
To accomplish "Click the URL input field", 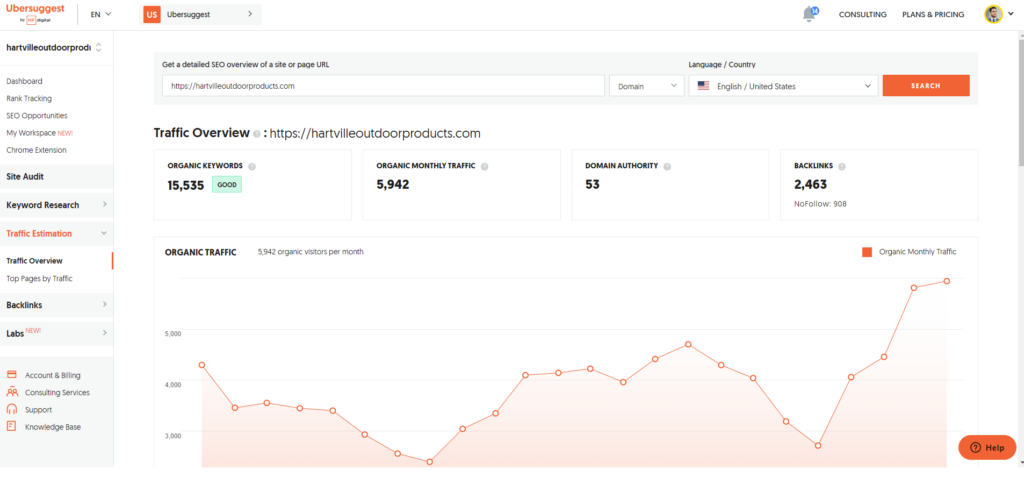I will (x=383, y=86).
